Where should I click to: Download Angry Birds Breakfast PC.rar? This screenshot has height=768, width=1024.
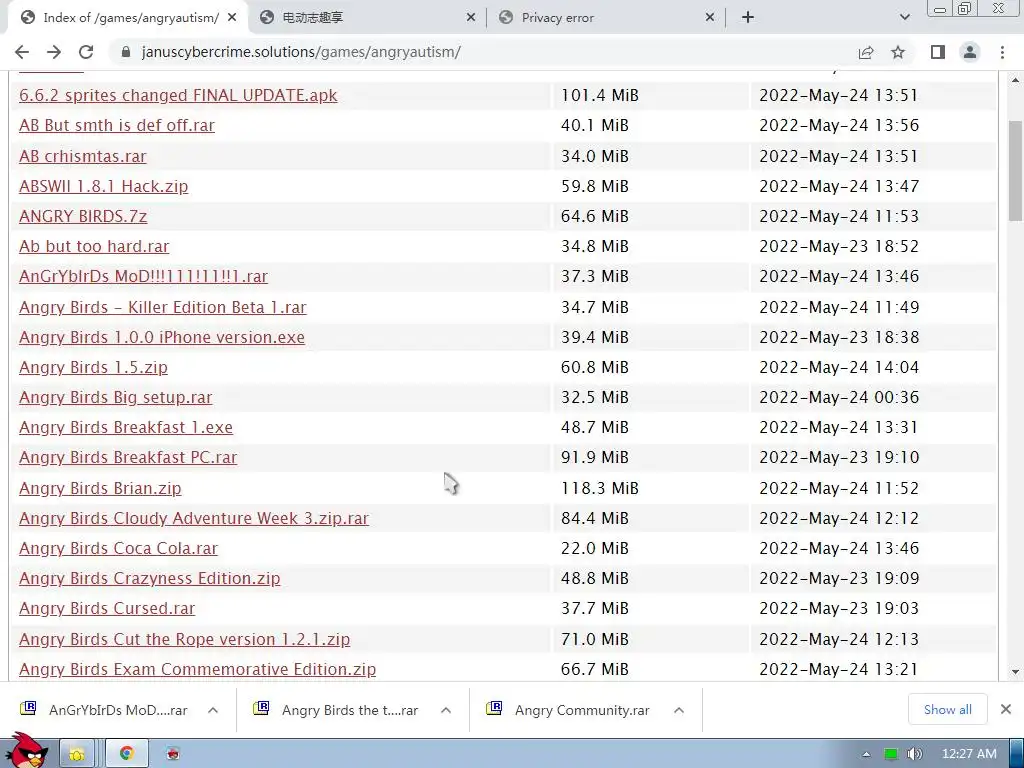click(128, 457)
